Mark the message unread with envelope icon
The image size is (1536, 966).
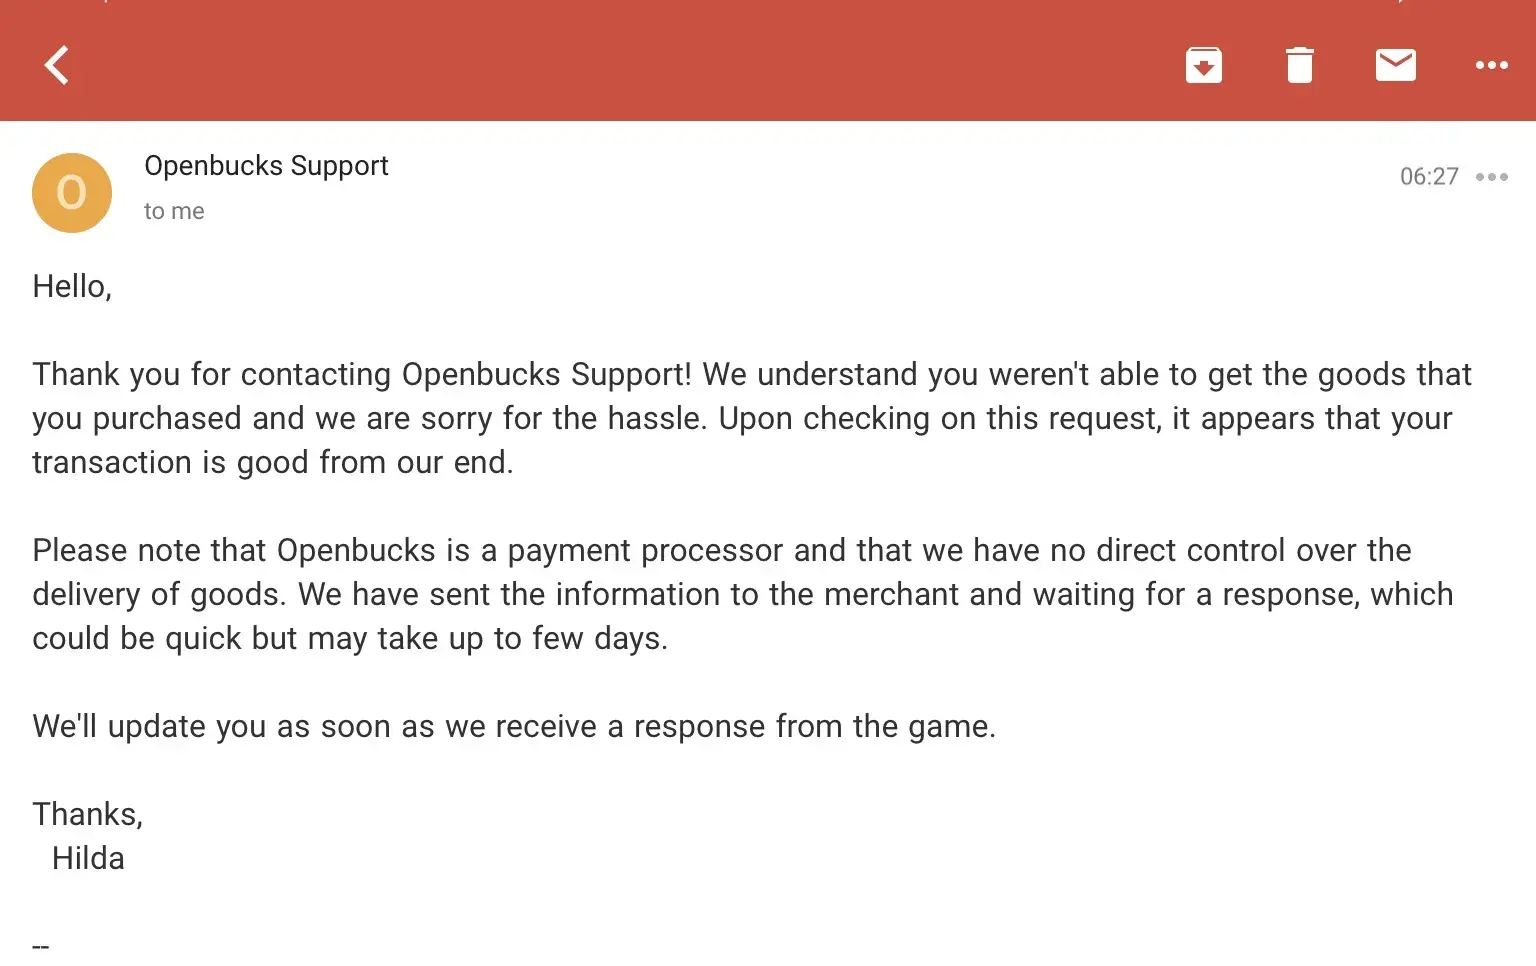(1395, 66)
